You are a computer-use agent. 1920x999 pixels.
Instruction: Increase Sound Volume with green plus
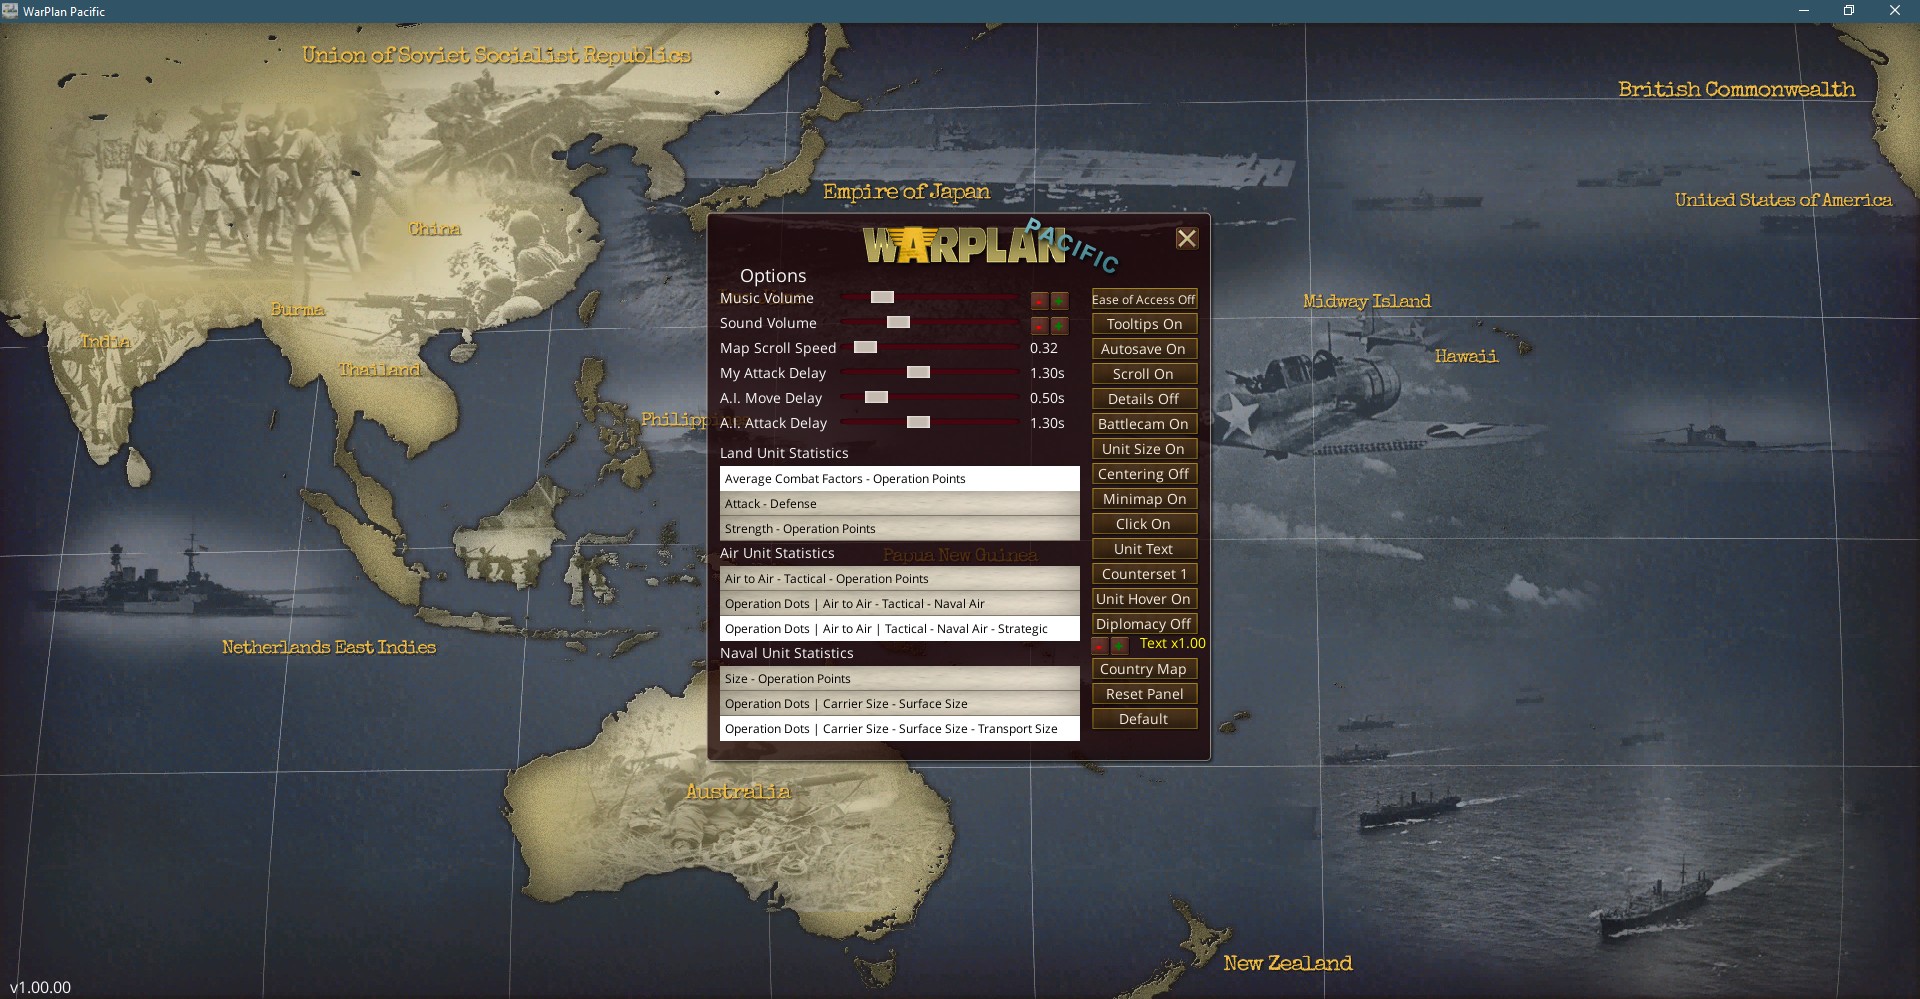1059,325
